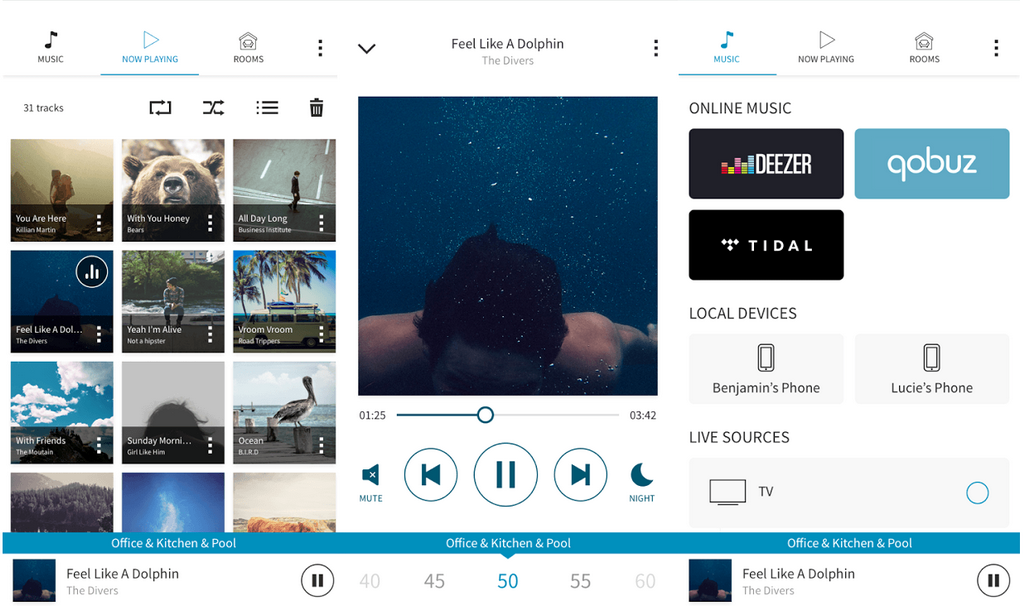The image size is (1024, 606).
Task: Skip to the next track
Action: 580,474
